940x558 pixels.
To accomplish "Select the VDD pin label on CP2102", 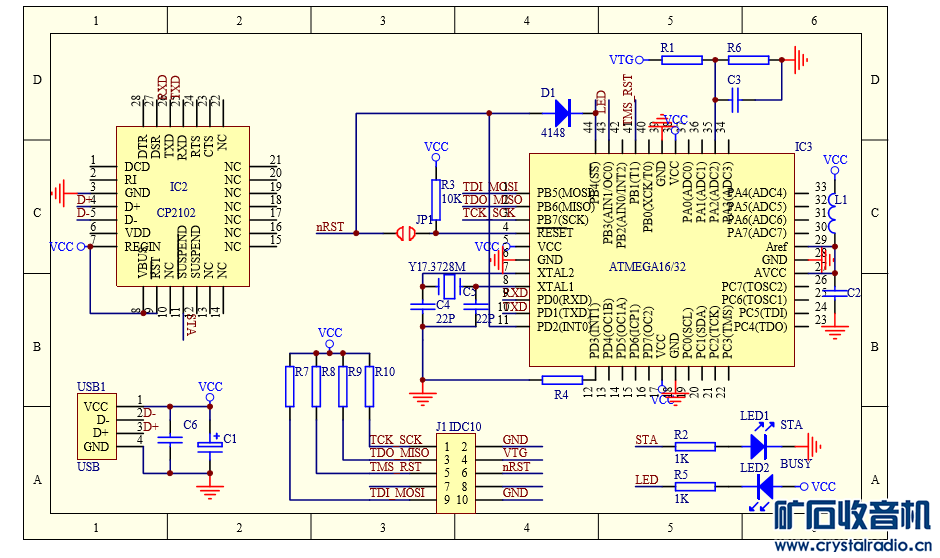I will click(x=137, y=233).
